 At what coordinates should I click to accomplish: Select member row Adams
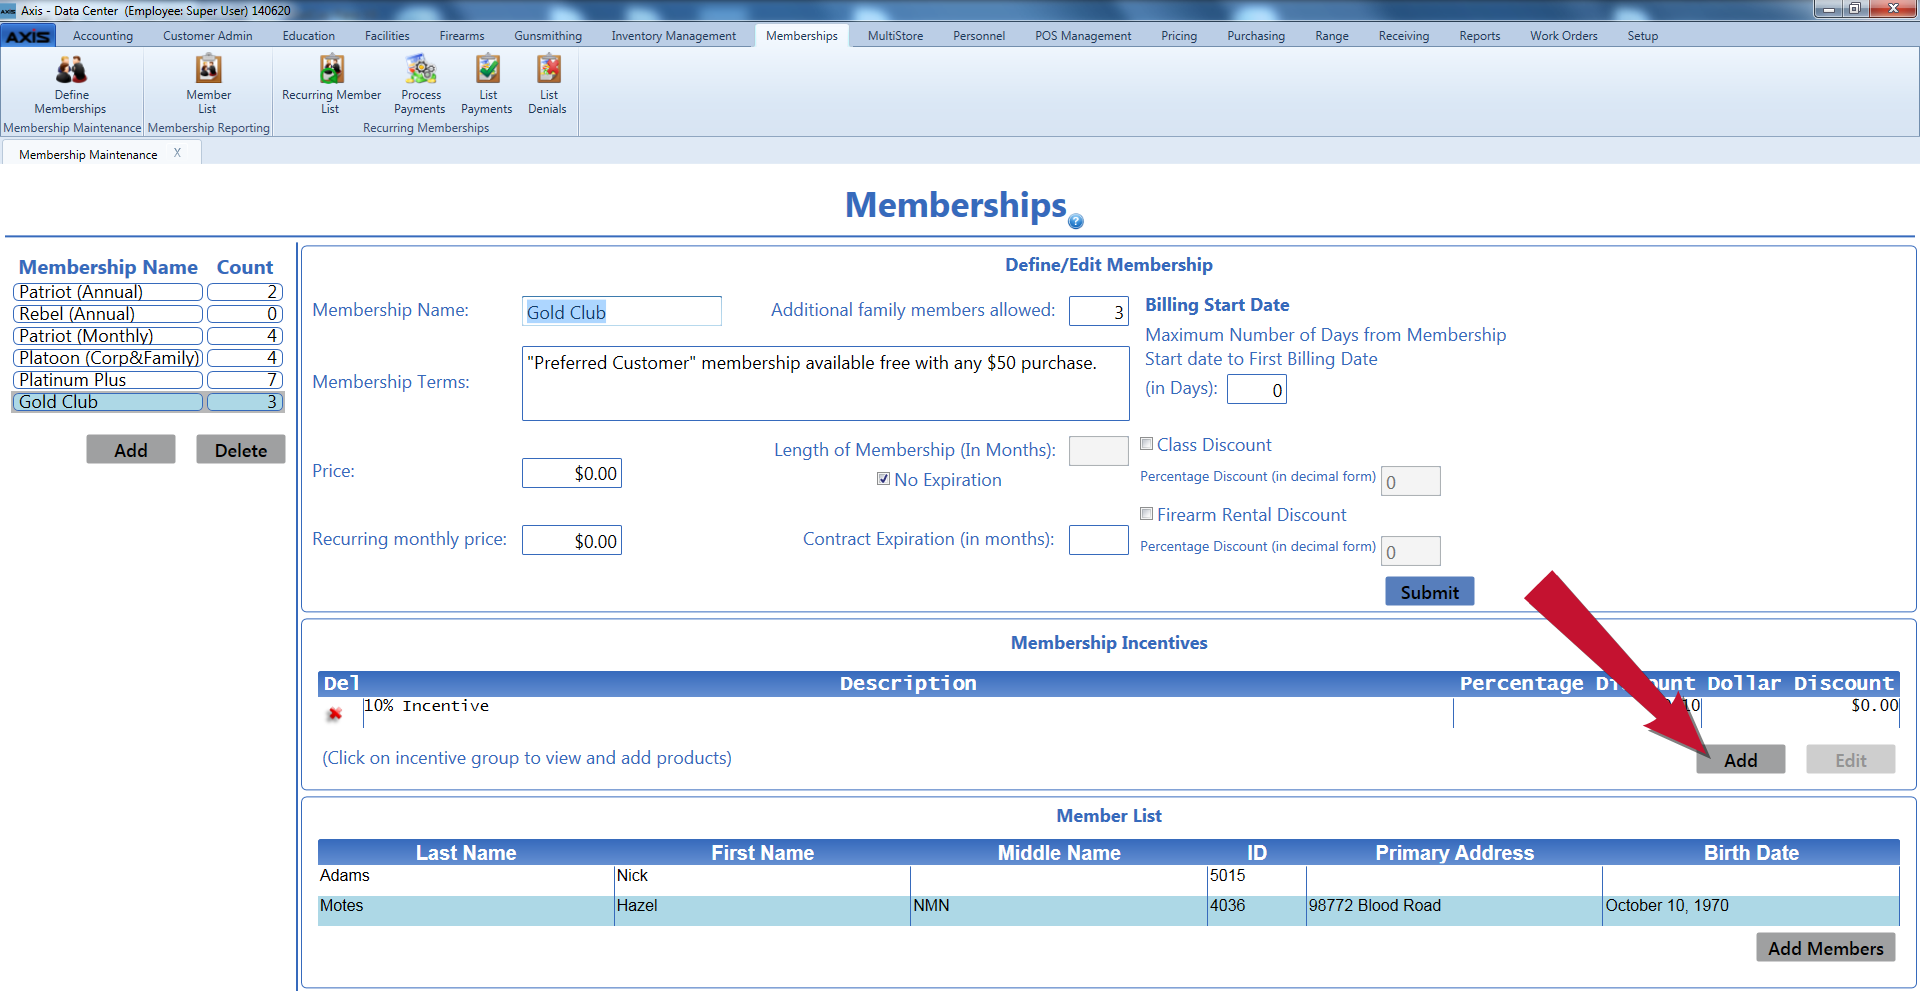coord(1109,880)
